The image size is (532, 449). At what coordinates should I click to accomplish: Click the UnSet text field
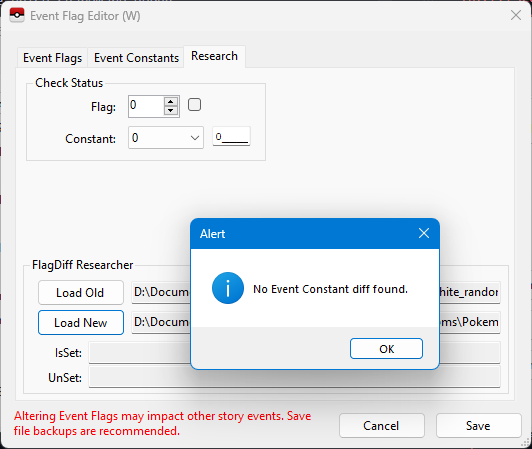294,377
